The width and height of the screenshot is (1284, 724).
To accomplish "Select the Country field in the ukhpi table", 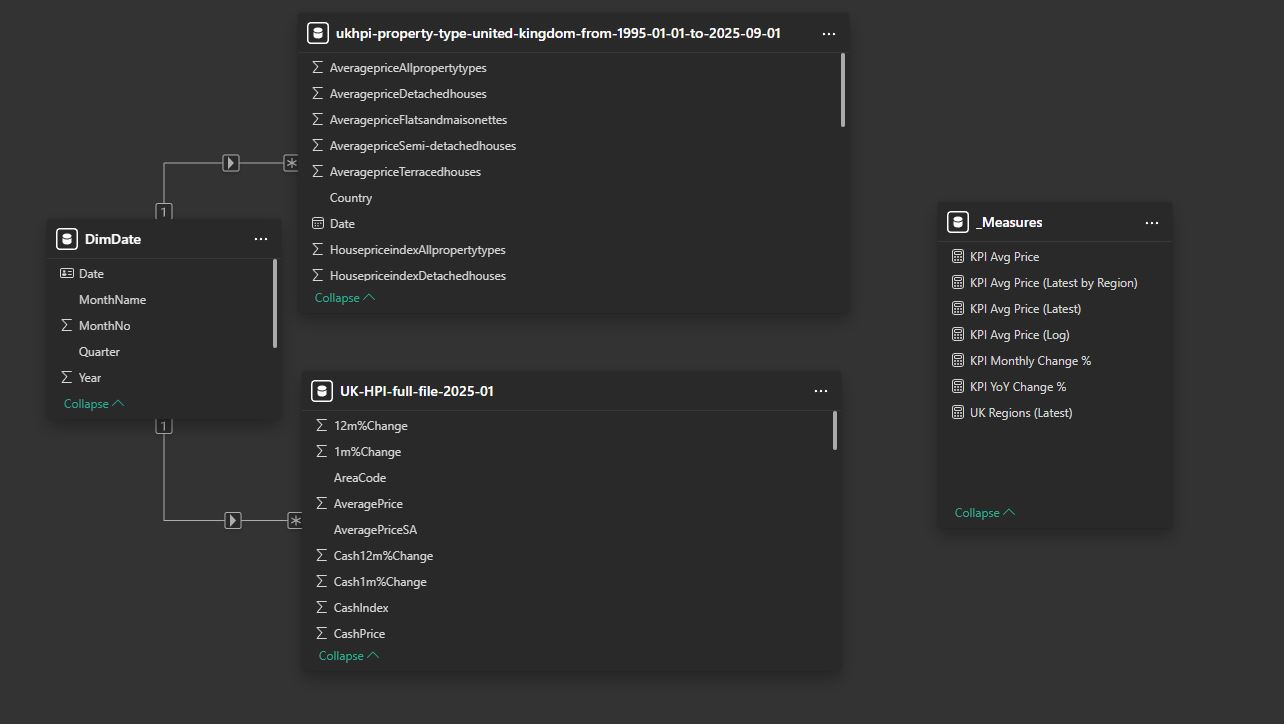I will pos(351,197).
